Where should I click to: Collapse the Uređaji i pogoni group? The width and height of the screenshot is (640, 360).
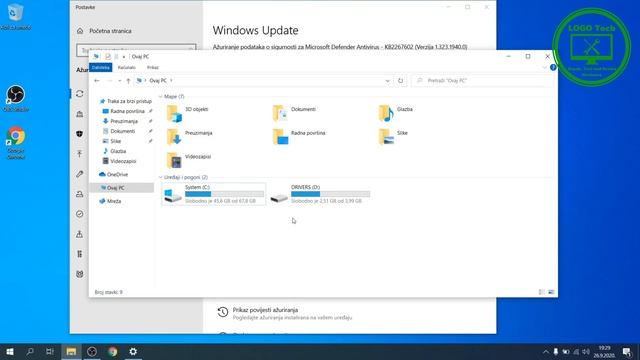pyautogui.click(x=160, y=177)
